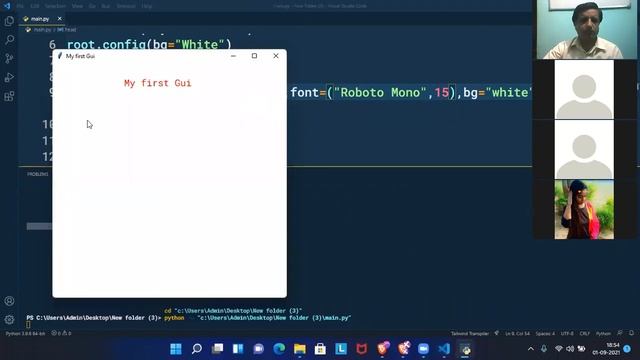This screenshot has width=640, height=360.
Task: Click the microphone tray icon
Action: [544, 349]
